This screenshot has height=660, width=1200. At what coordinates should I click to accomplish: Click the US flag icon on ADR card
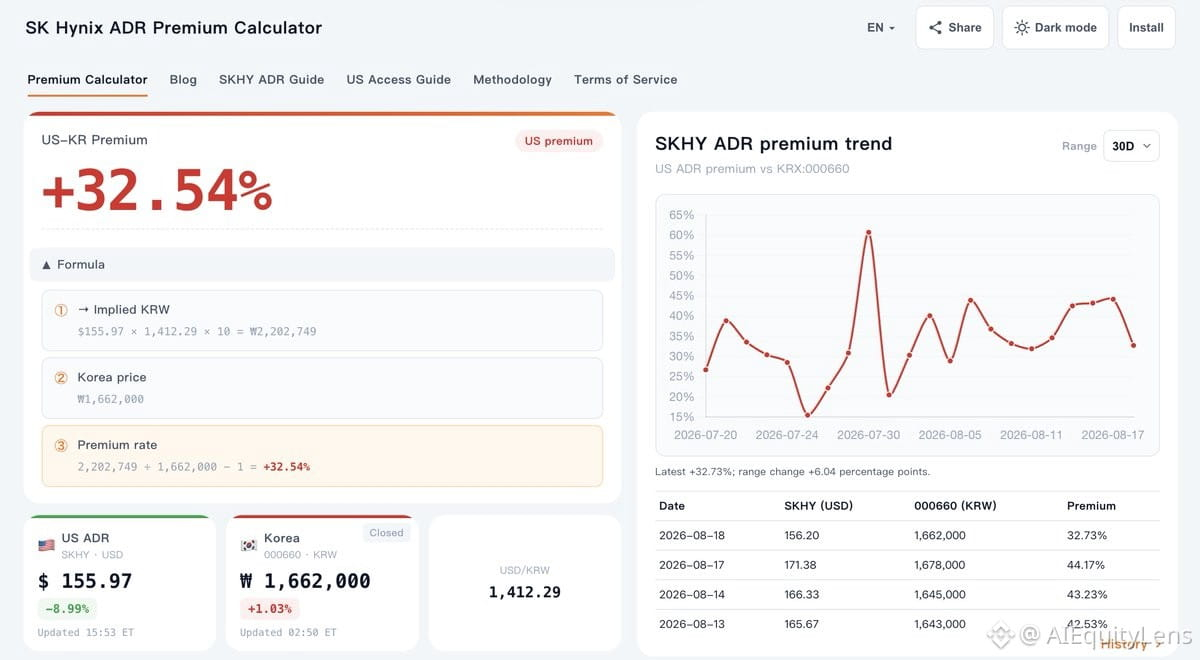(46, 545)
